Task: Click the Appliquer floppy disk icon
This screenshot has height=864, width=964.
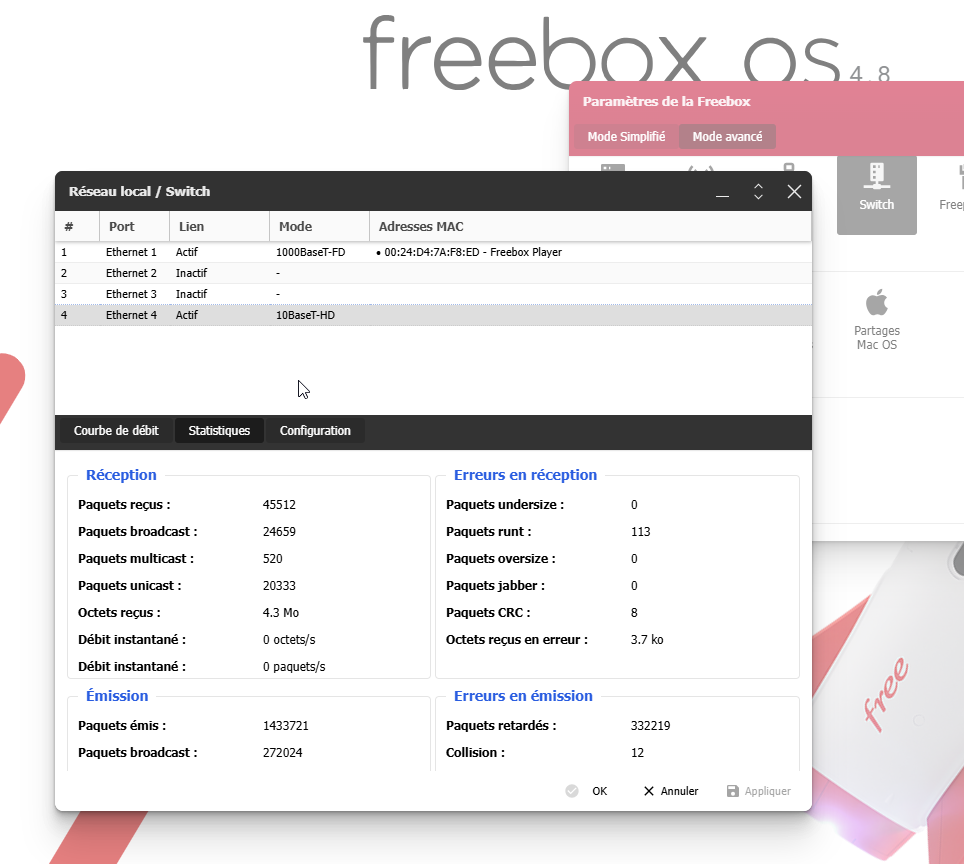Action: pos(733,791)
